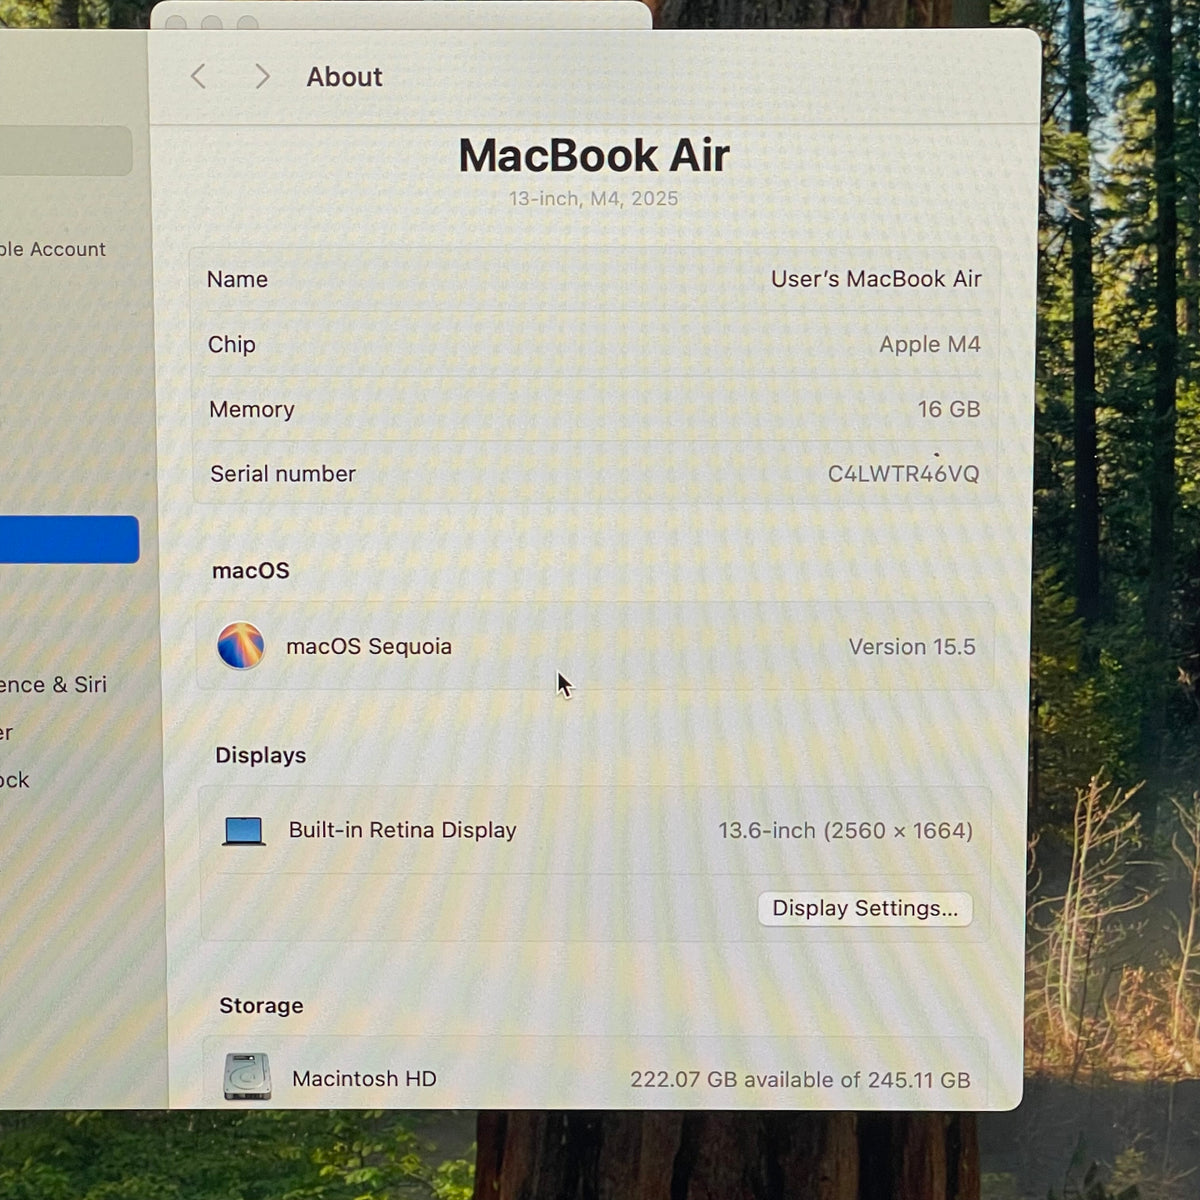This screenshot has height=1200, width=1200.
Task: Click the serial number C4LWTR46VQ
Action: point(903,473)
